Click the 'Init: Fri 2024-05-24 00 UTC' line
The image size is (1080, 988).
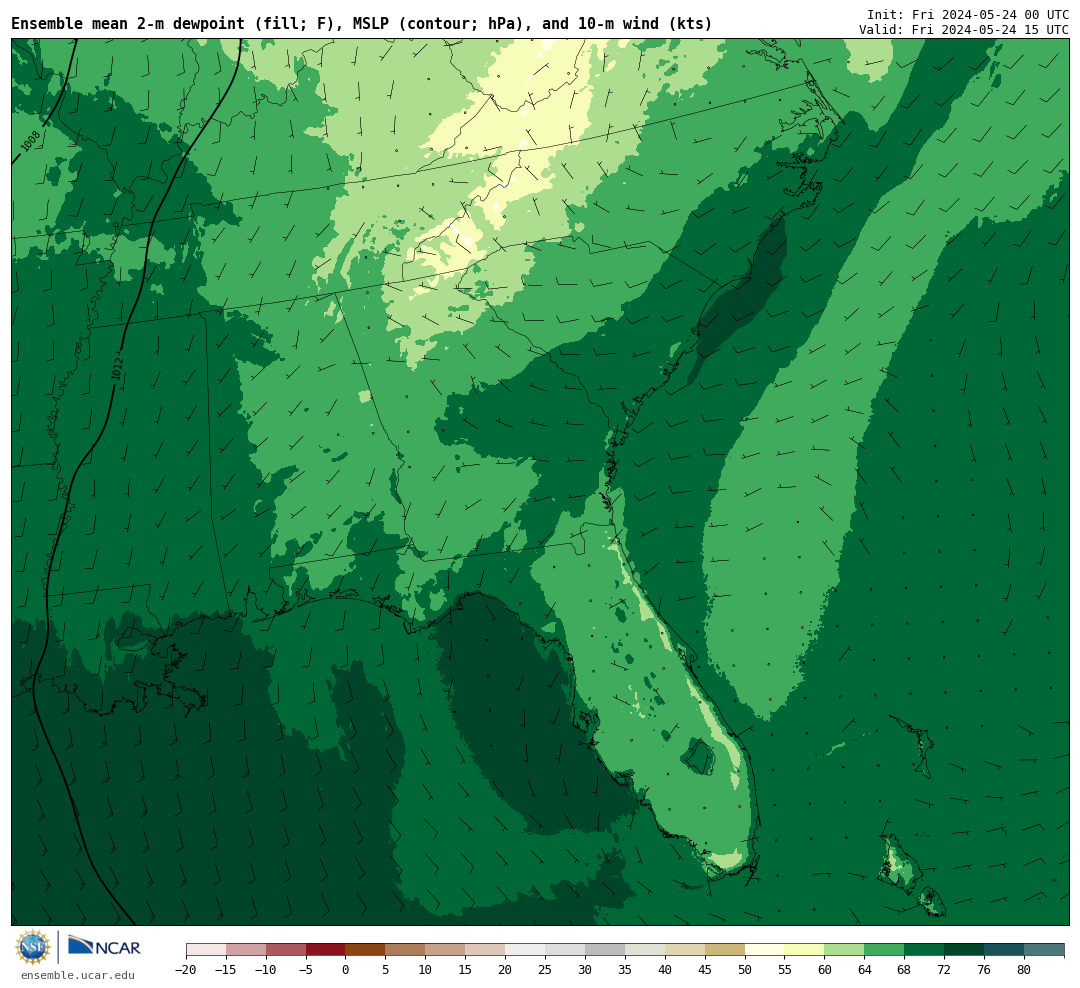[x=968, y=14]
